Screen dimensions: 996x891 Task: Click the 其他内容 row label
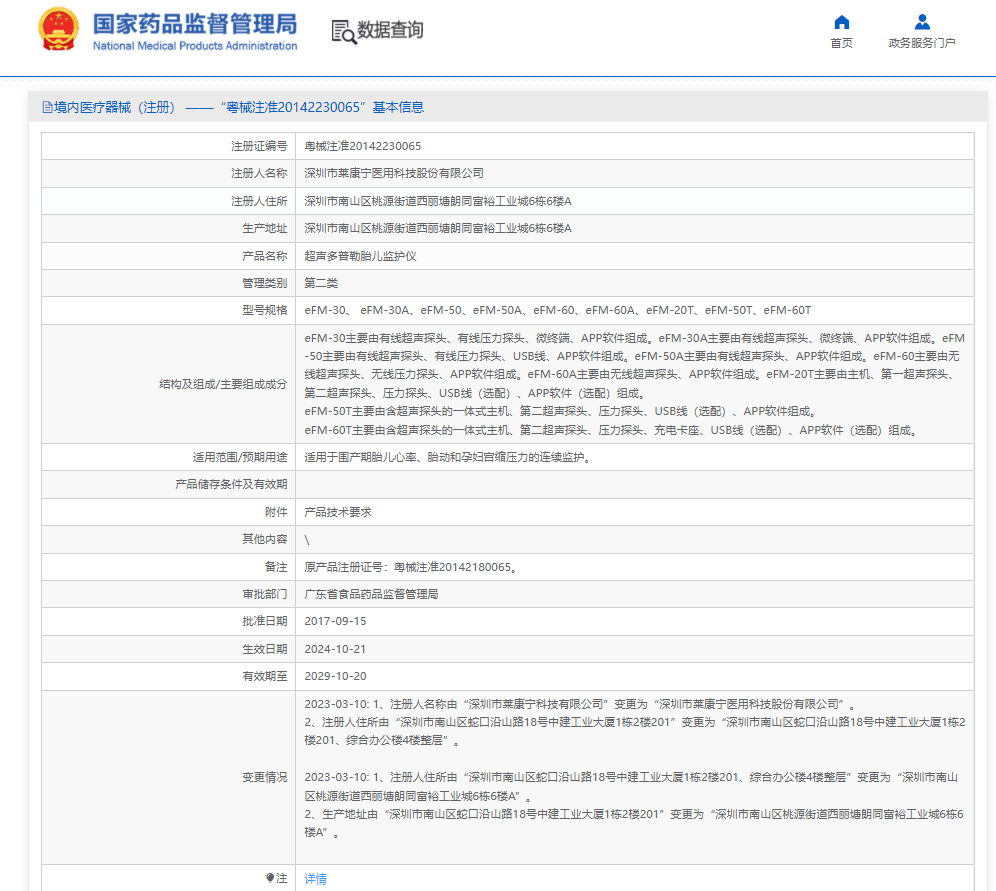click(265, 539)
